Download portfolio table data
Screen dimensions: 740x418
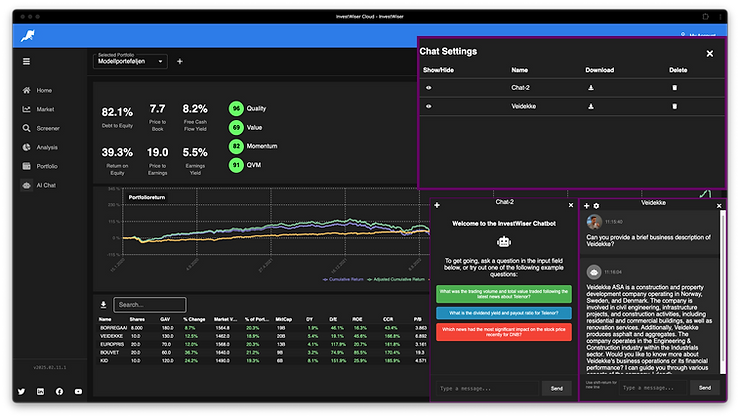pyautogui.click(x=103, y=305)
